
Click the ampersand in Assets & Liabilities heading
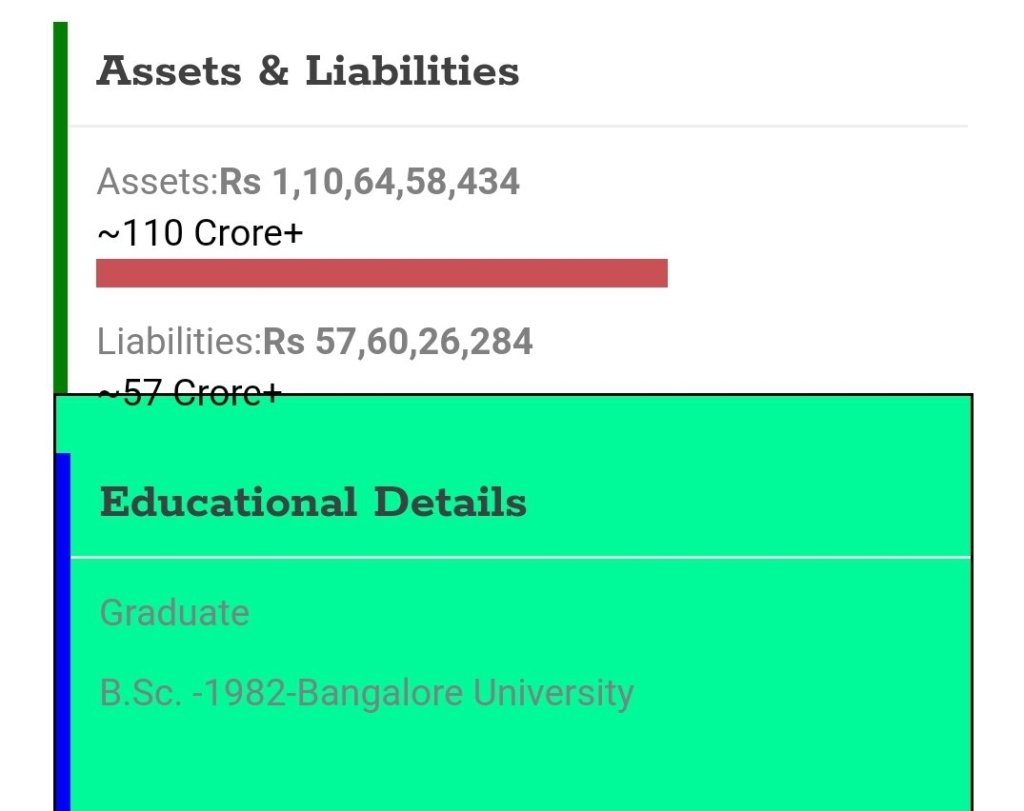tap(273, 72)
